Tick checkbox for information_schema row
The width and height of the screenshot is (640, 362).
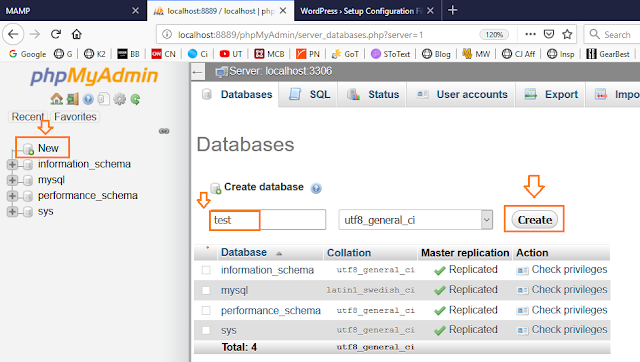(206, 270)
